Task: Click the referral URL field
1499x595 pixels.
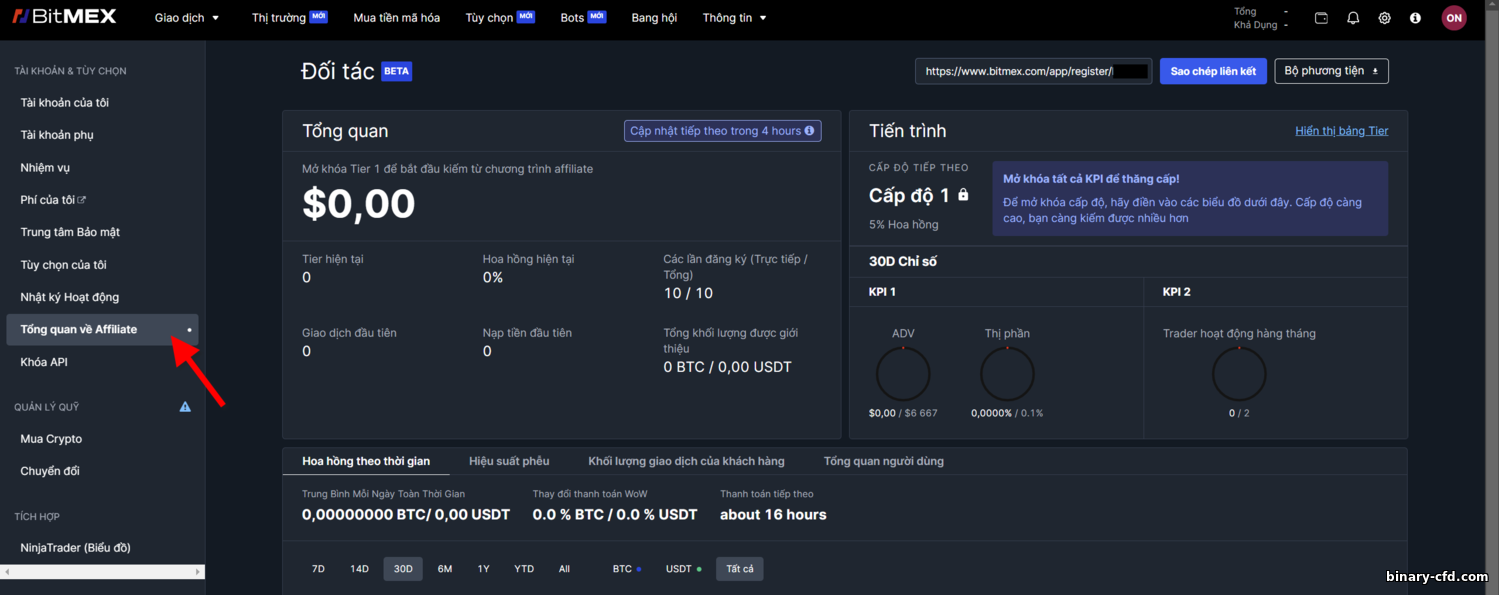Action: [1033, 71]
